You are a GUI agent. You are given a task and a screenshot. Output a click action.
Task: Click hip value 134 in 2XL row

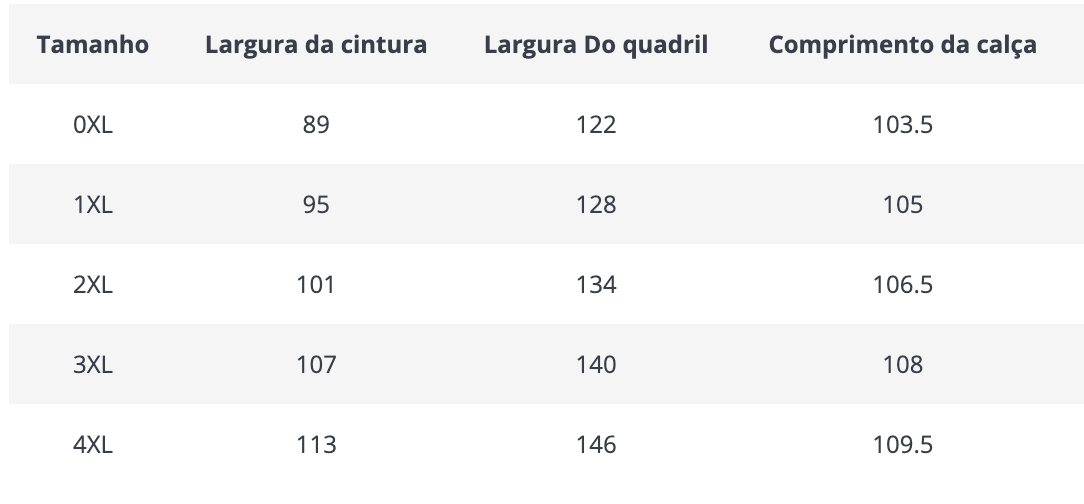coord(596,284)
